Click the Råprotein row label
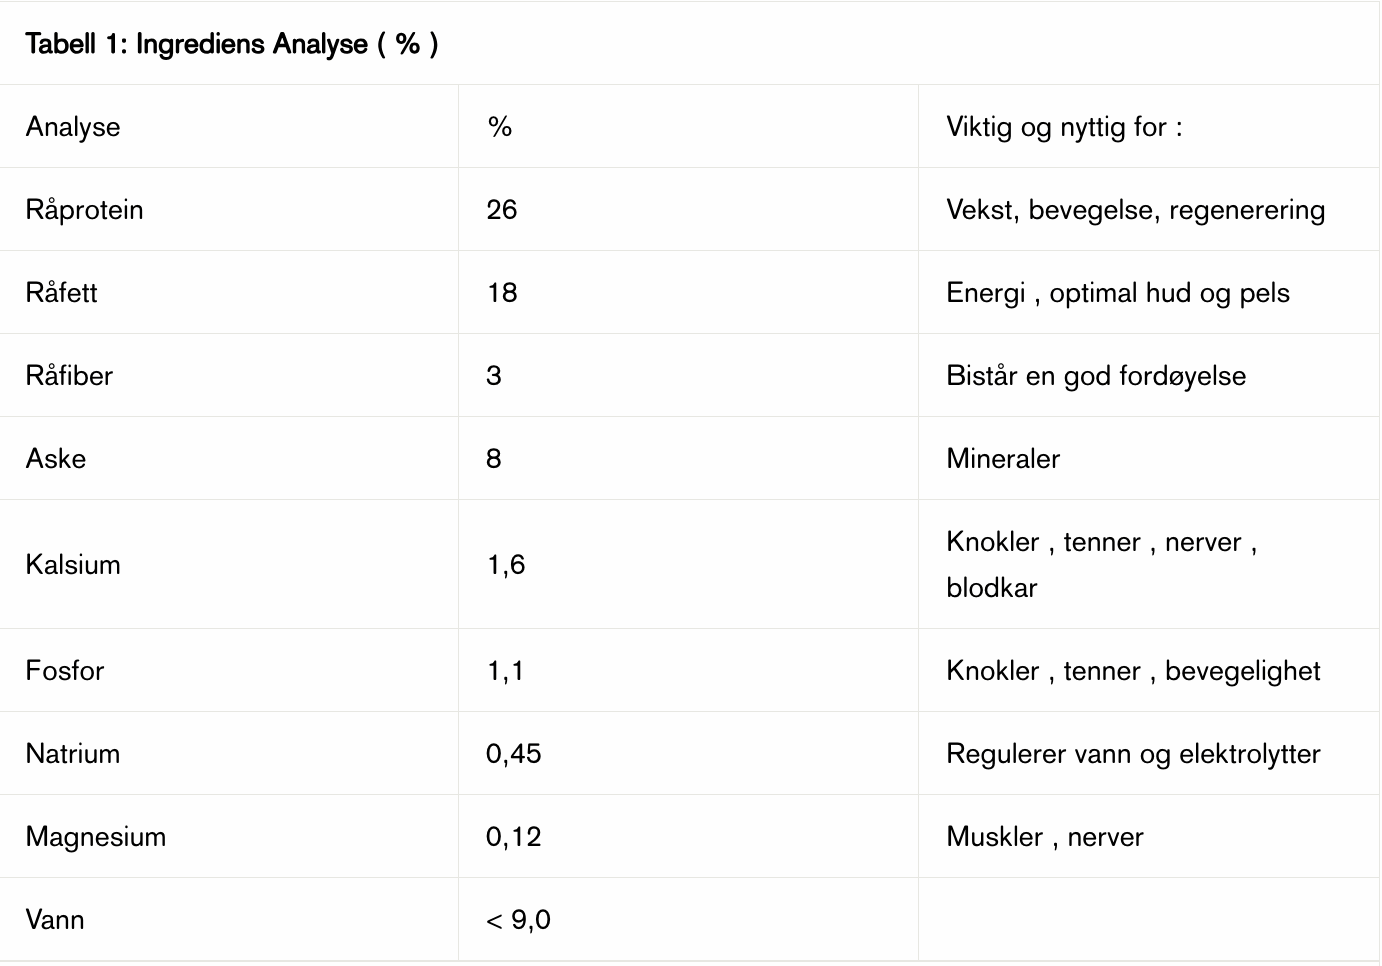 85,210
